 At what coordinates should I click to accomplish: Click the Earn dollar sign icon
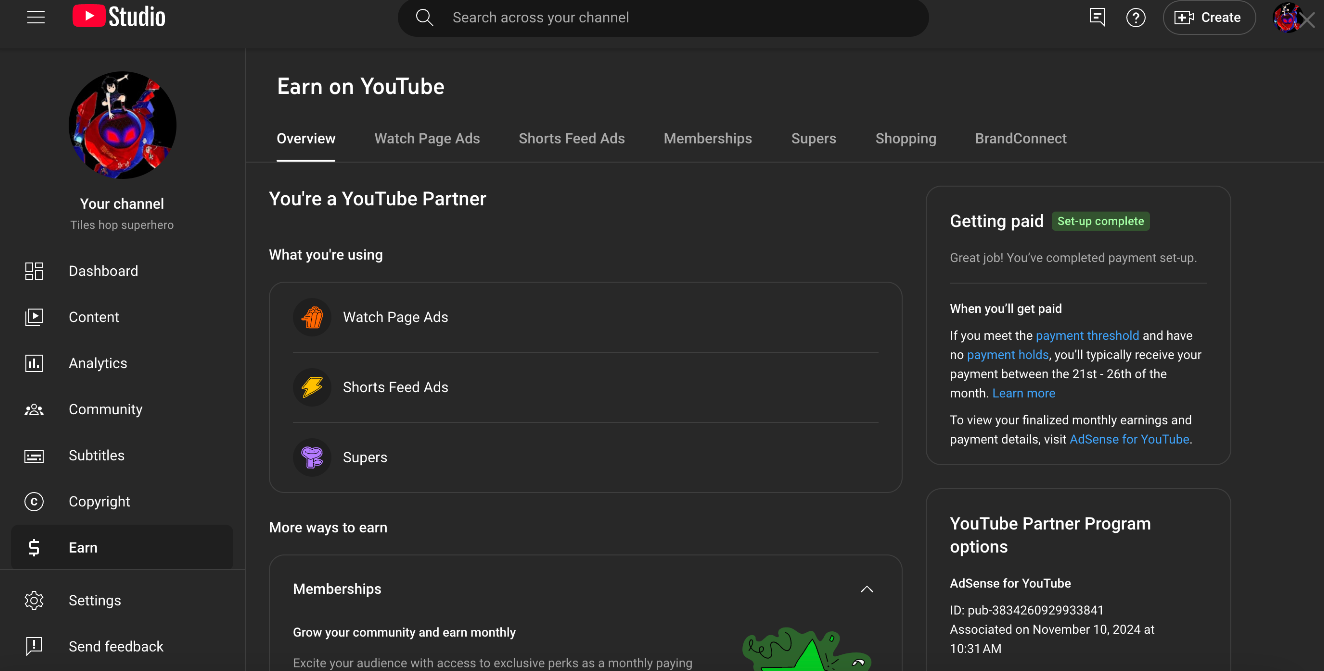click(34, 548)
